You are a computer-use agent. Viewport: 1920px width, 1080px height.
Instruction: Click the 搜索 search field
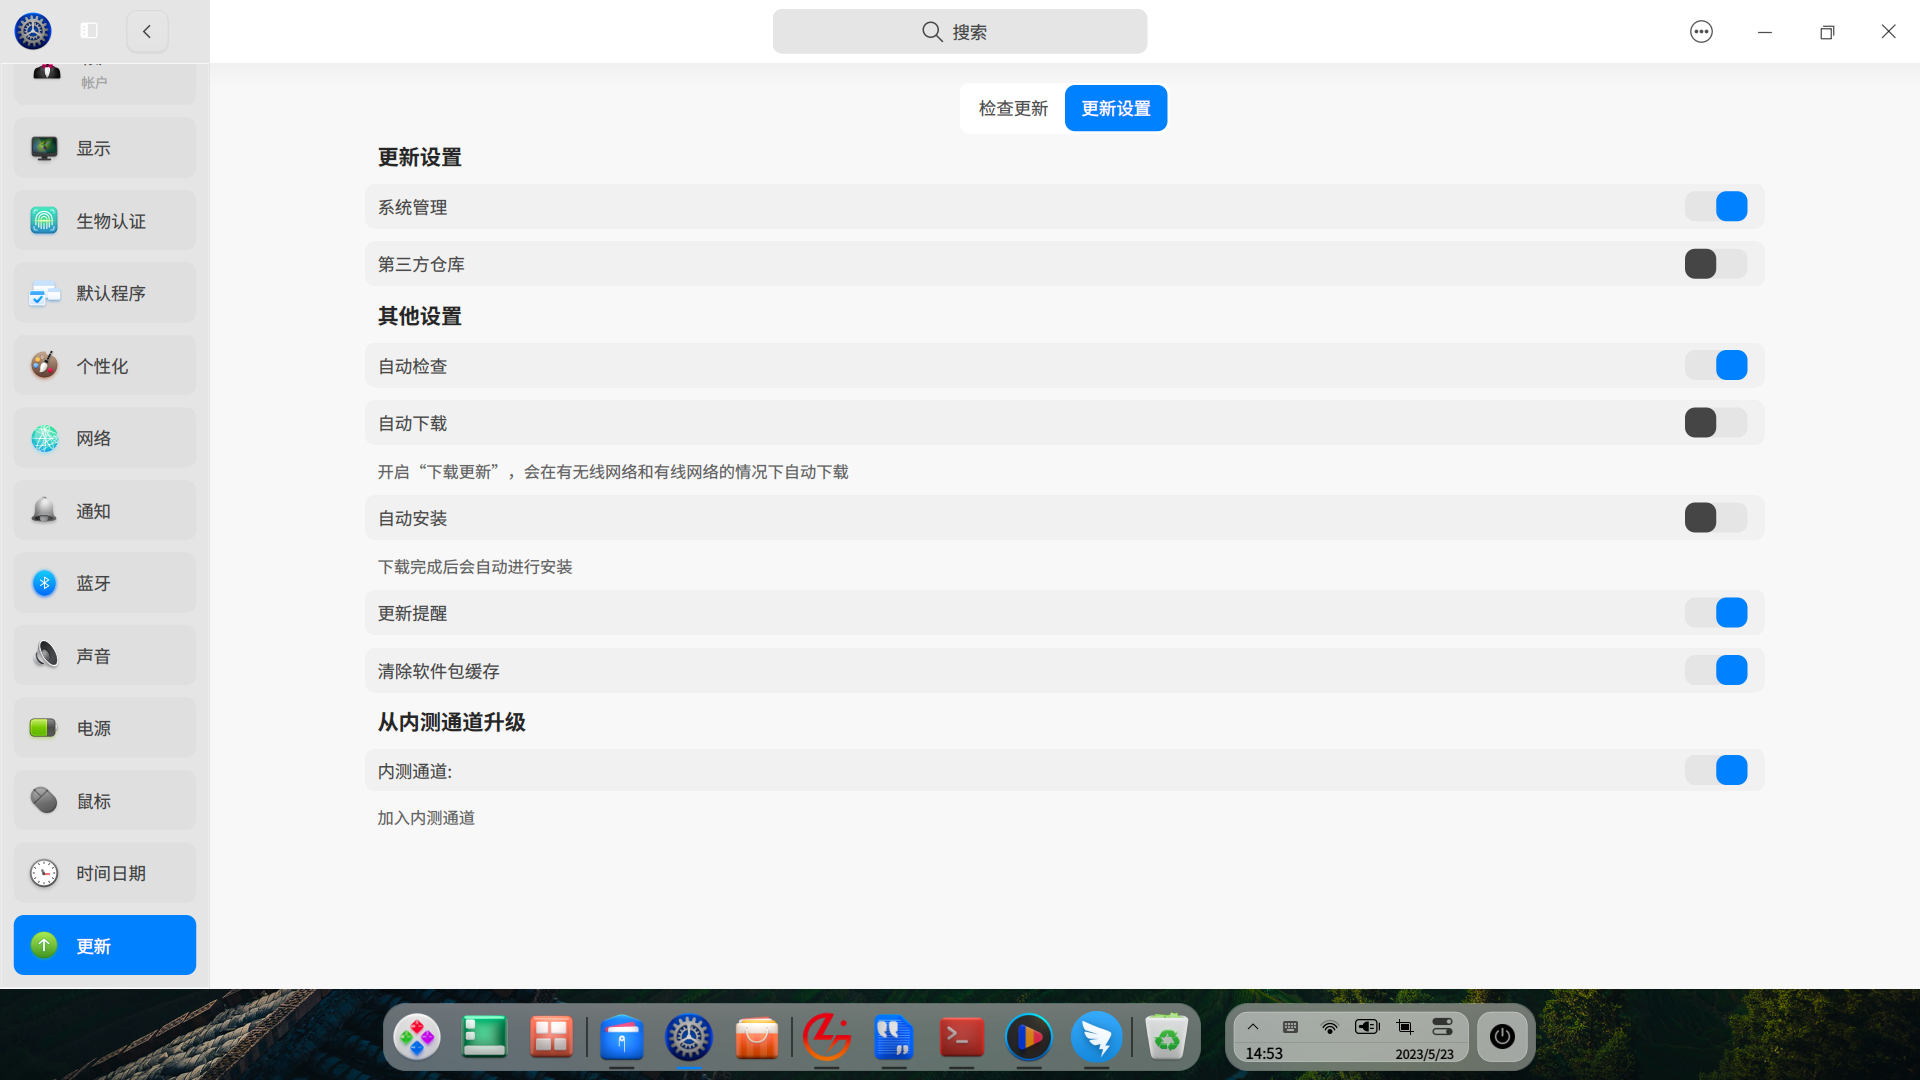pyautogui.click(x=959, y=32)
